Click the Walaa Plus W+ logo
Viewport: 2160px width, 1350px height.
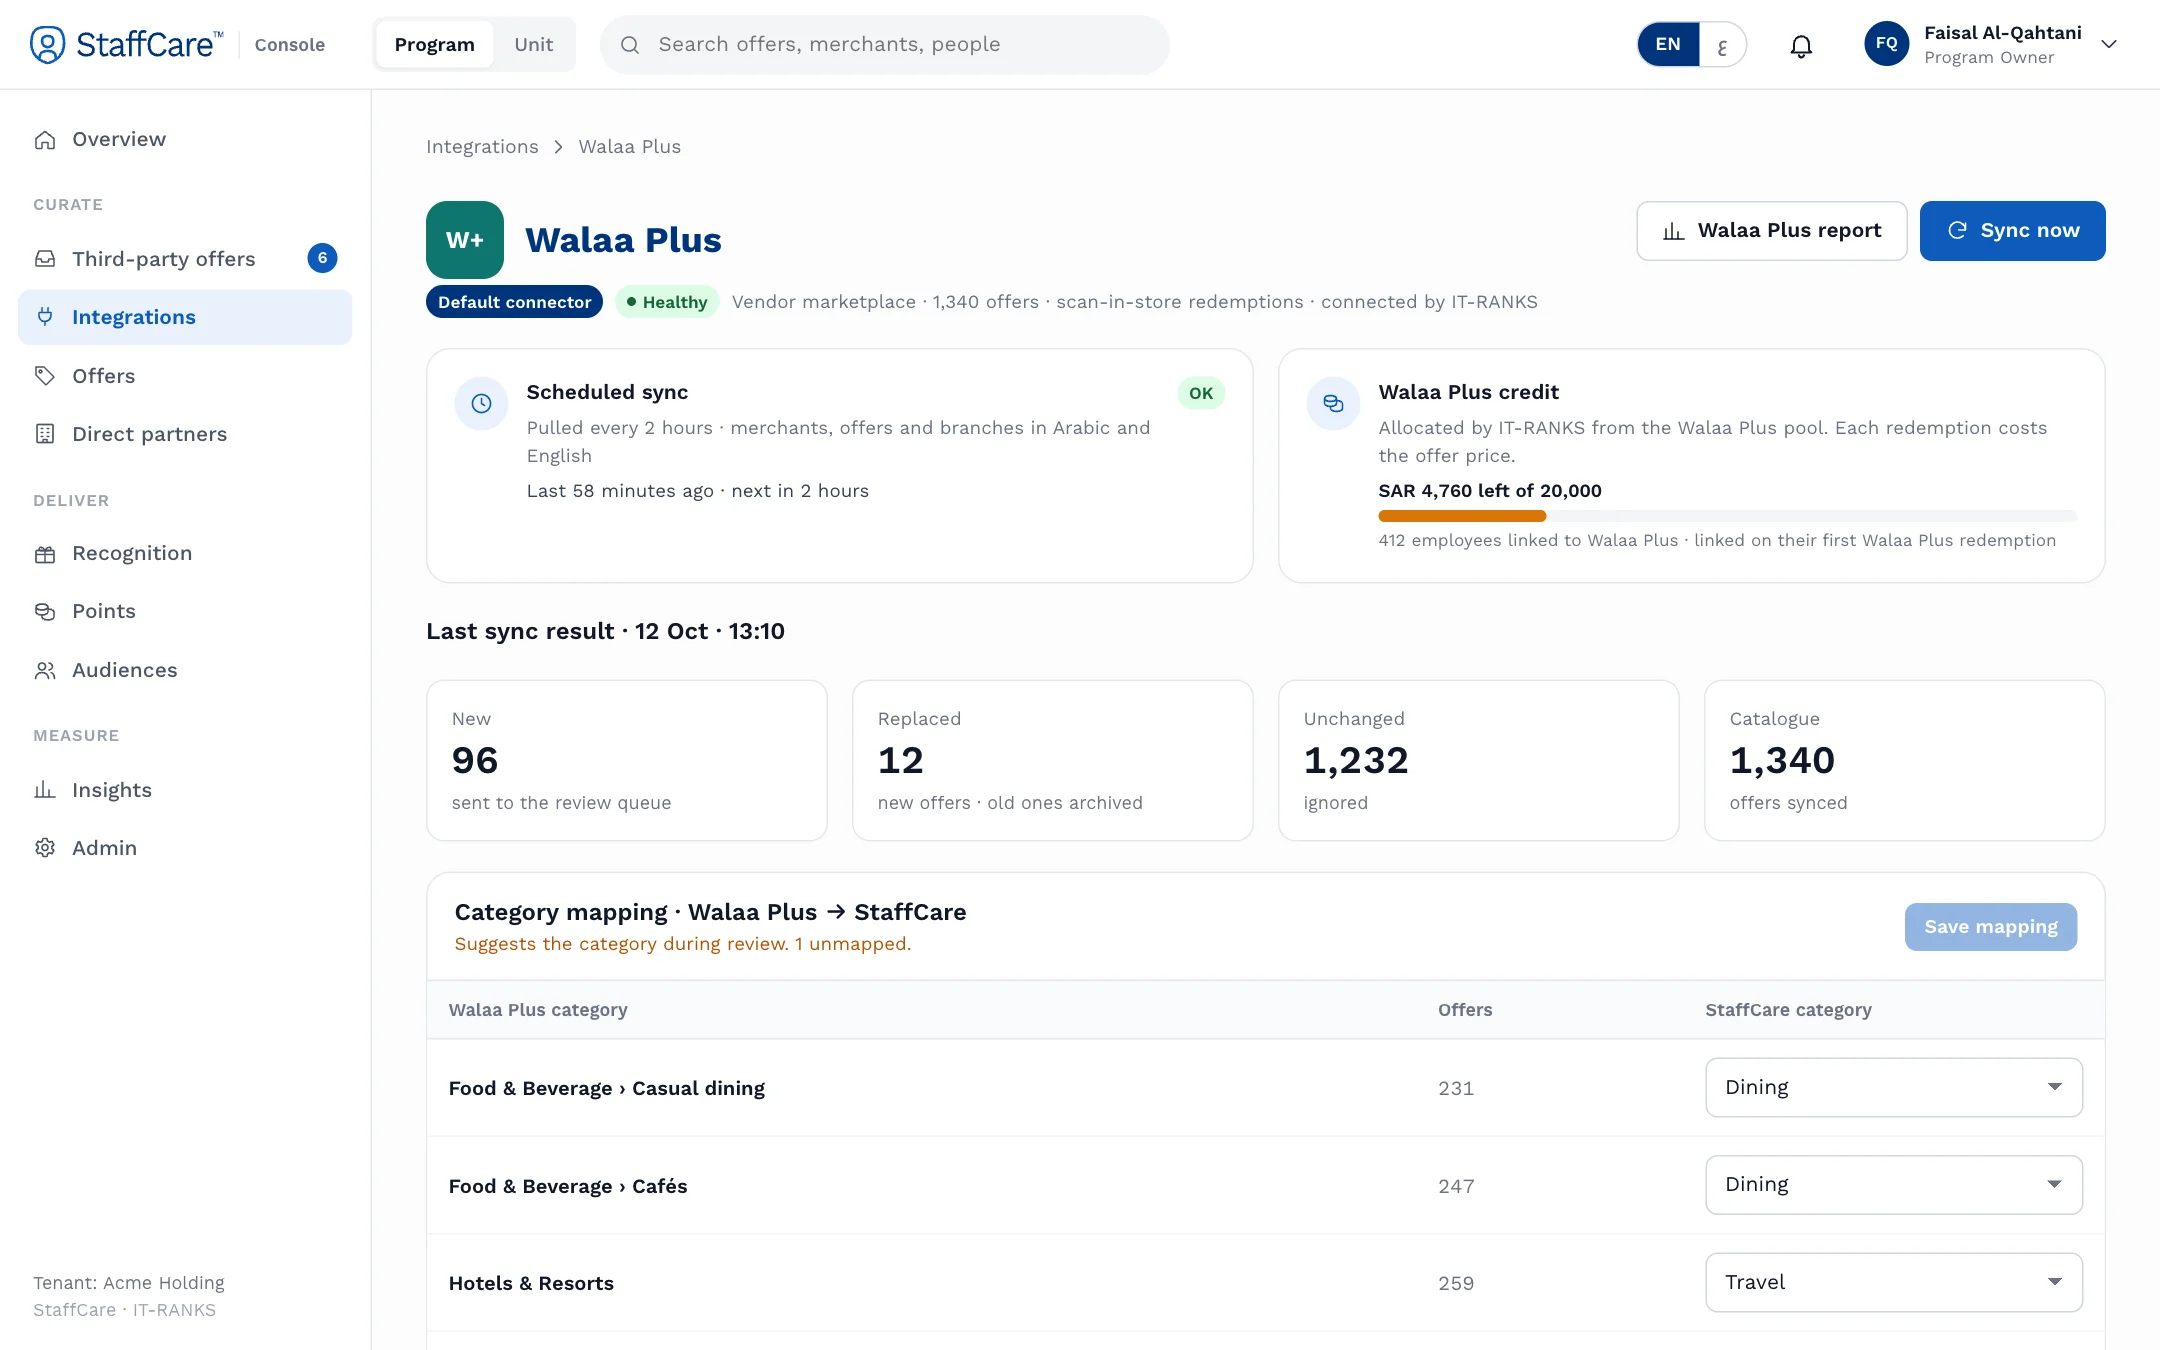pos(465,240)
